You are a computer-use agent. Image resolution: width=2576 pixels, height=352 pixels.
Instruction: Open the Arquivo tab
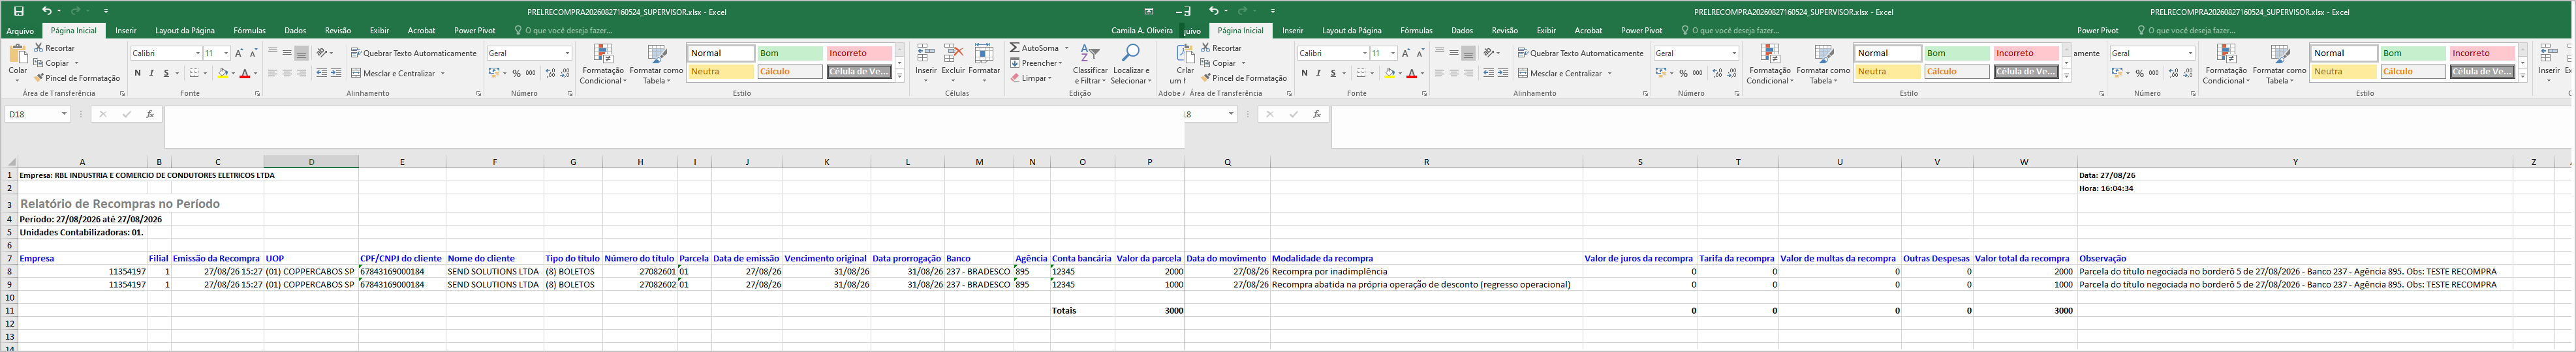coord(20,31)
